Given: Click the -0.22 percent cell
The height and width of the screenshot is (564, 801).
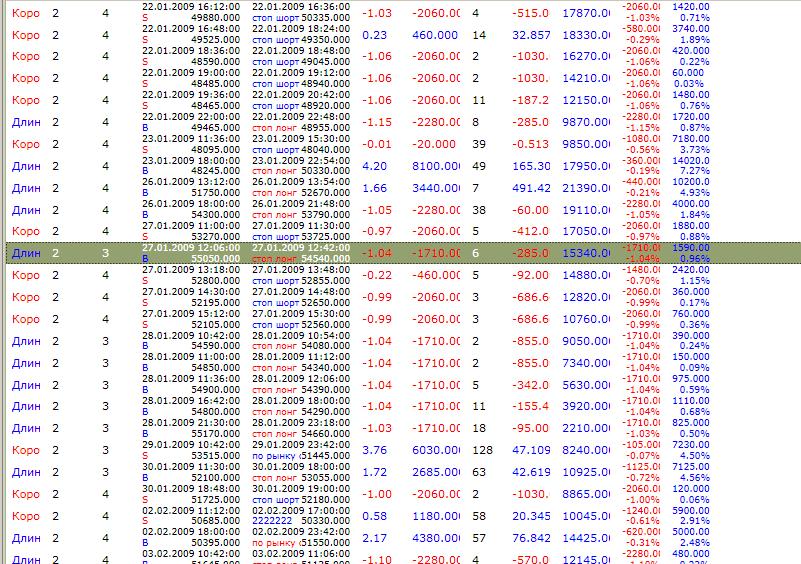Looking at the screenshot, I should click(377, 275).
